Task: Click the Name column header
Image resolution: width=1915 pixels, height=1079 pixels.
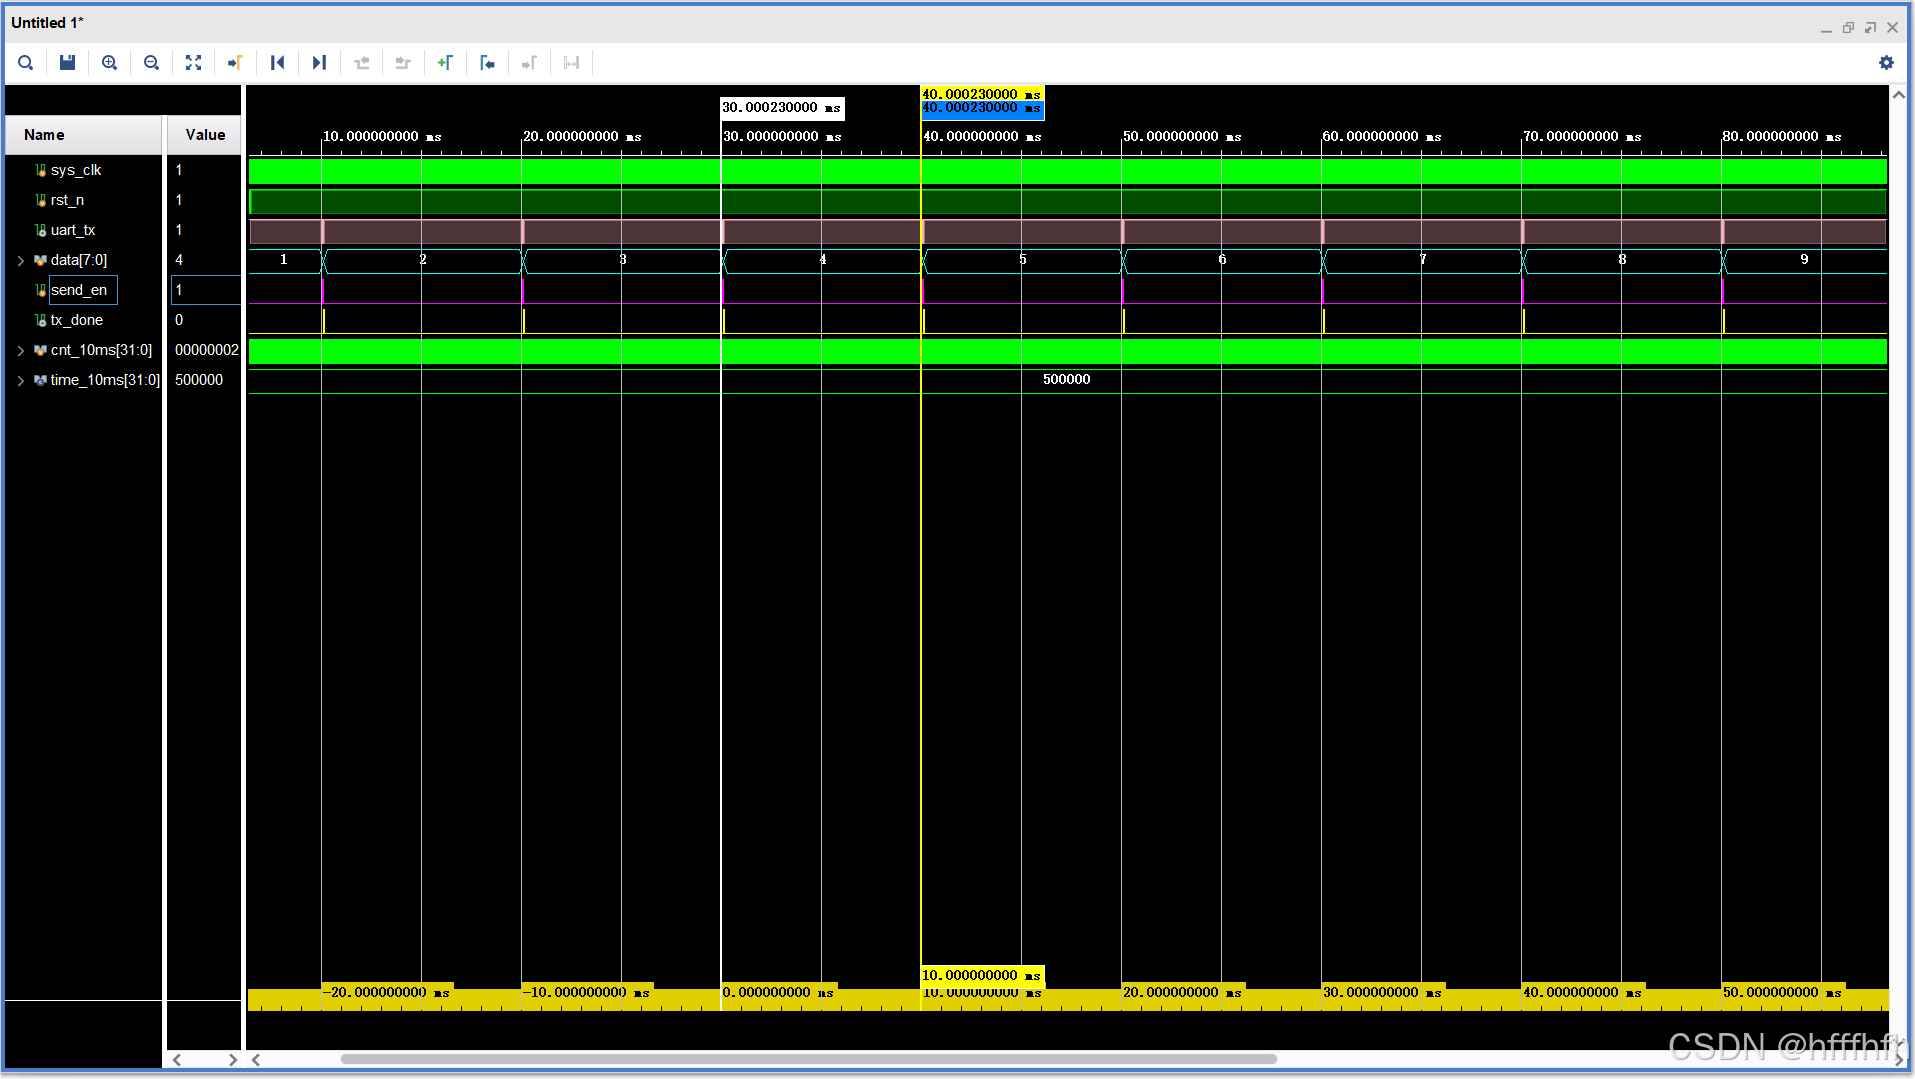Action: coord(83,135)
